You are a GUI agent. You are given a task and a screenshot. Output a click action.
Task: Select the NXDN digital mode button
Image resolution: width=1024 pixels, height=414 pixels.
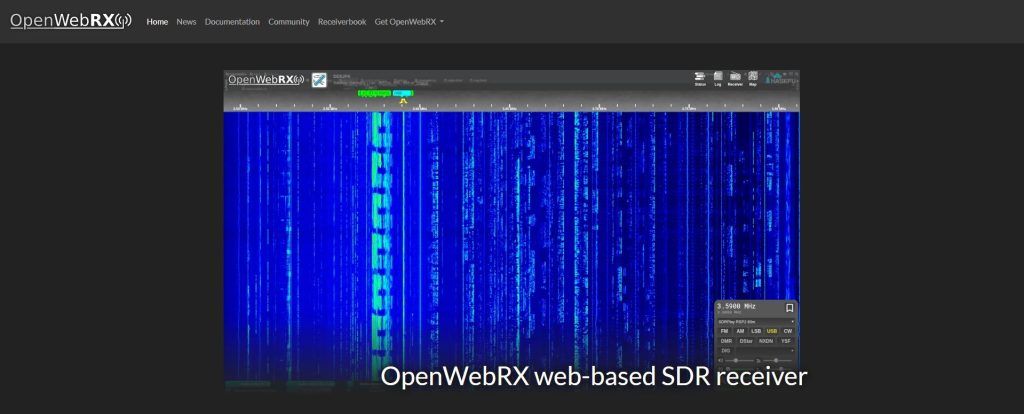coord(766,341)
